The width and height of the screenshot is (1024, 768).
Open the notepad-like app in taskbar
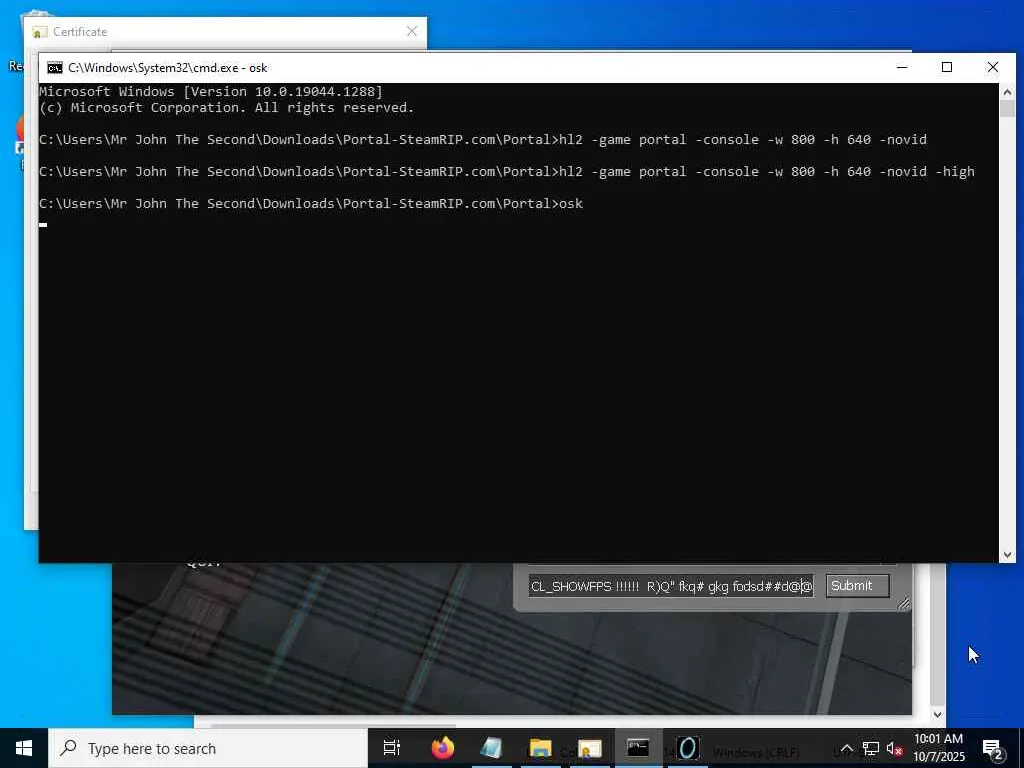coord(492,748)
